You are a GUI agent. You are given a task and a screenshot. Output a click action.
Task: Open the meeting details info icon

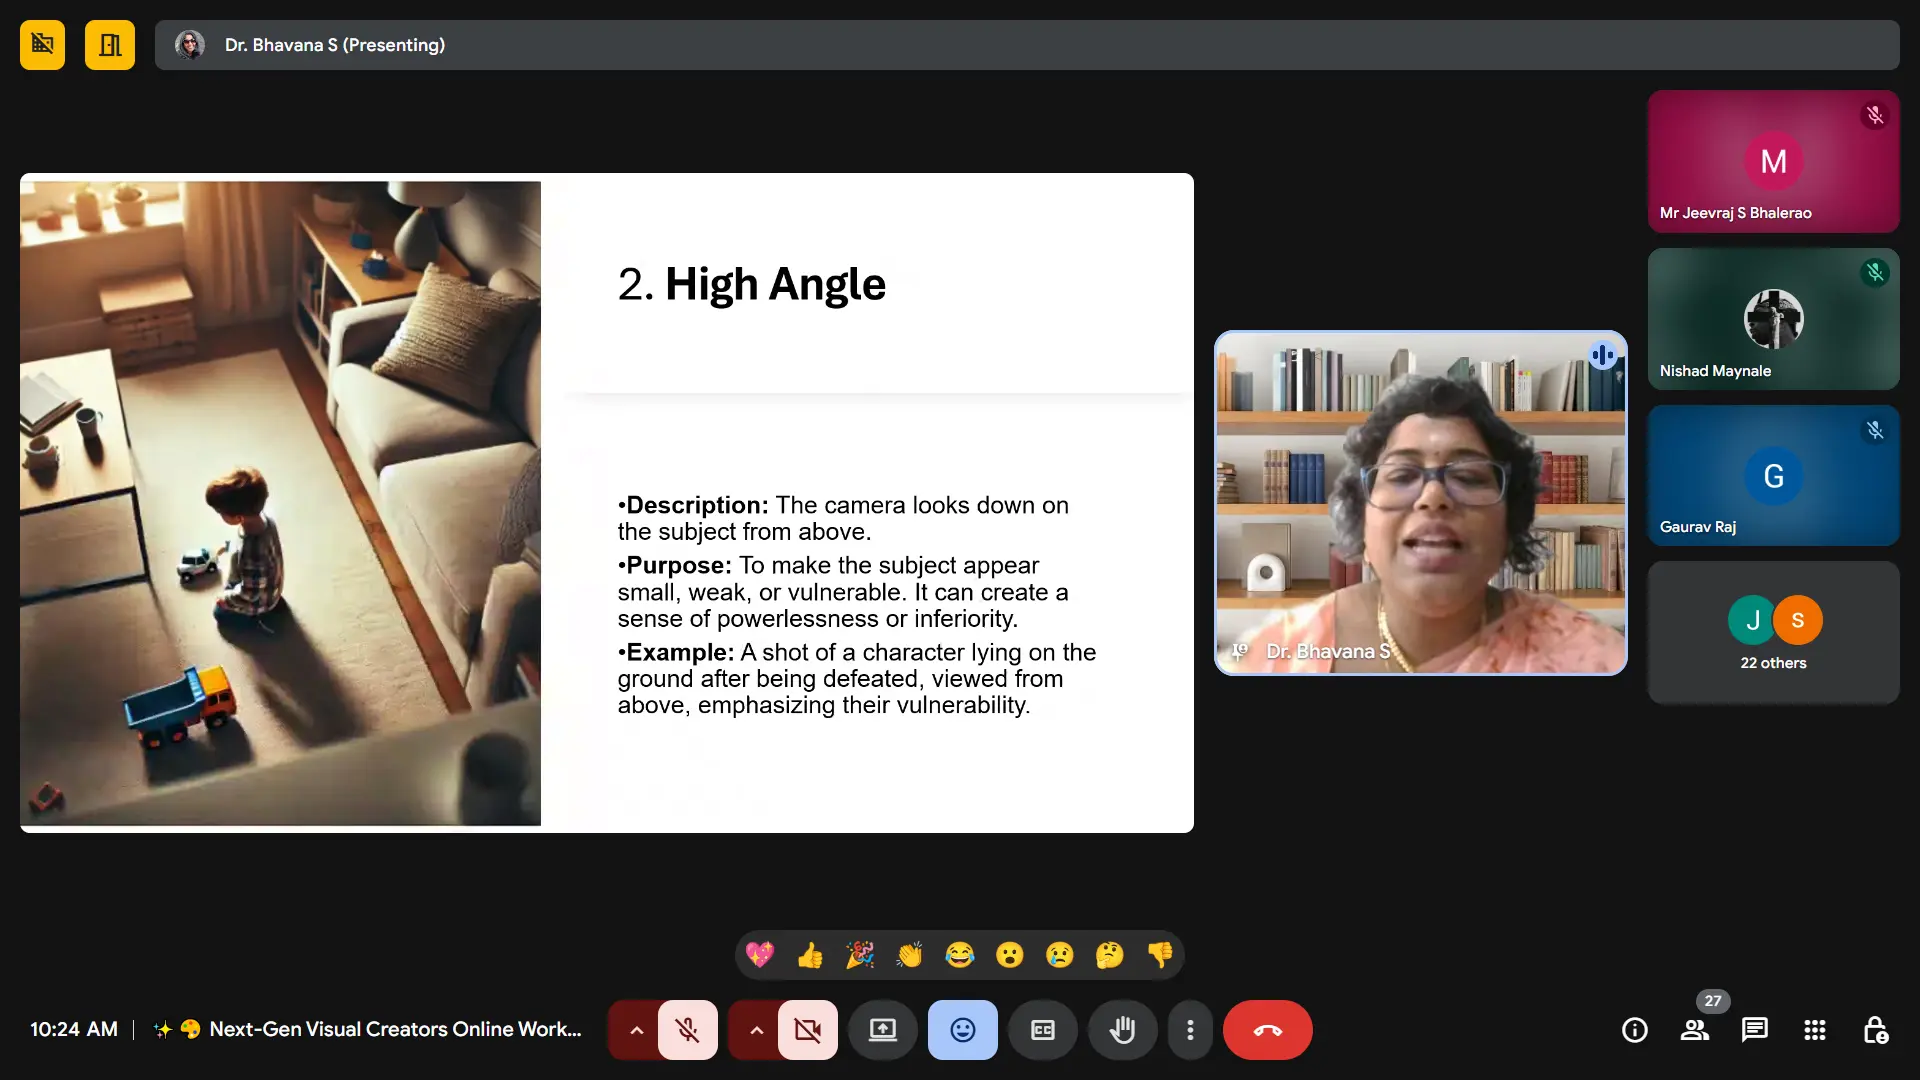click(x=1634, y=1030)
